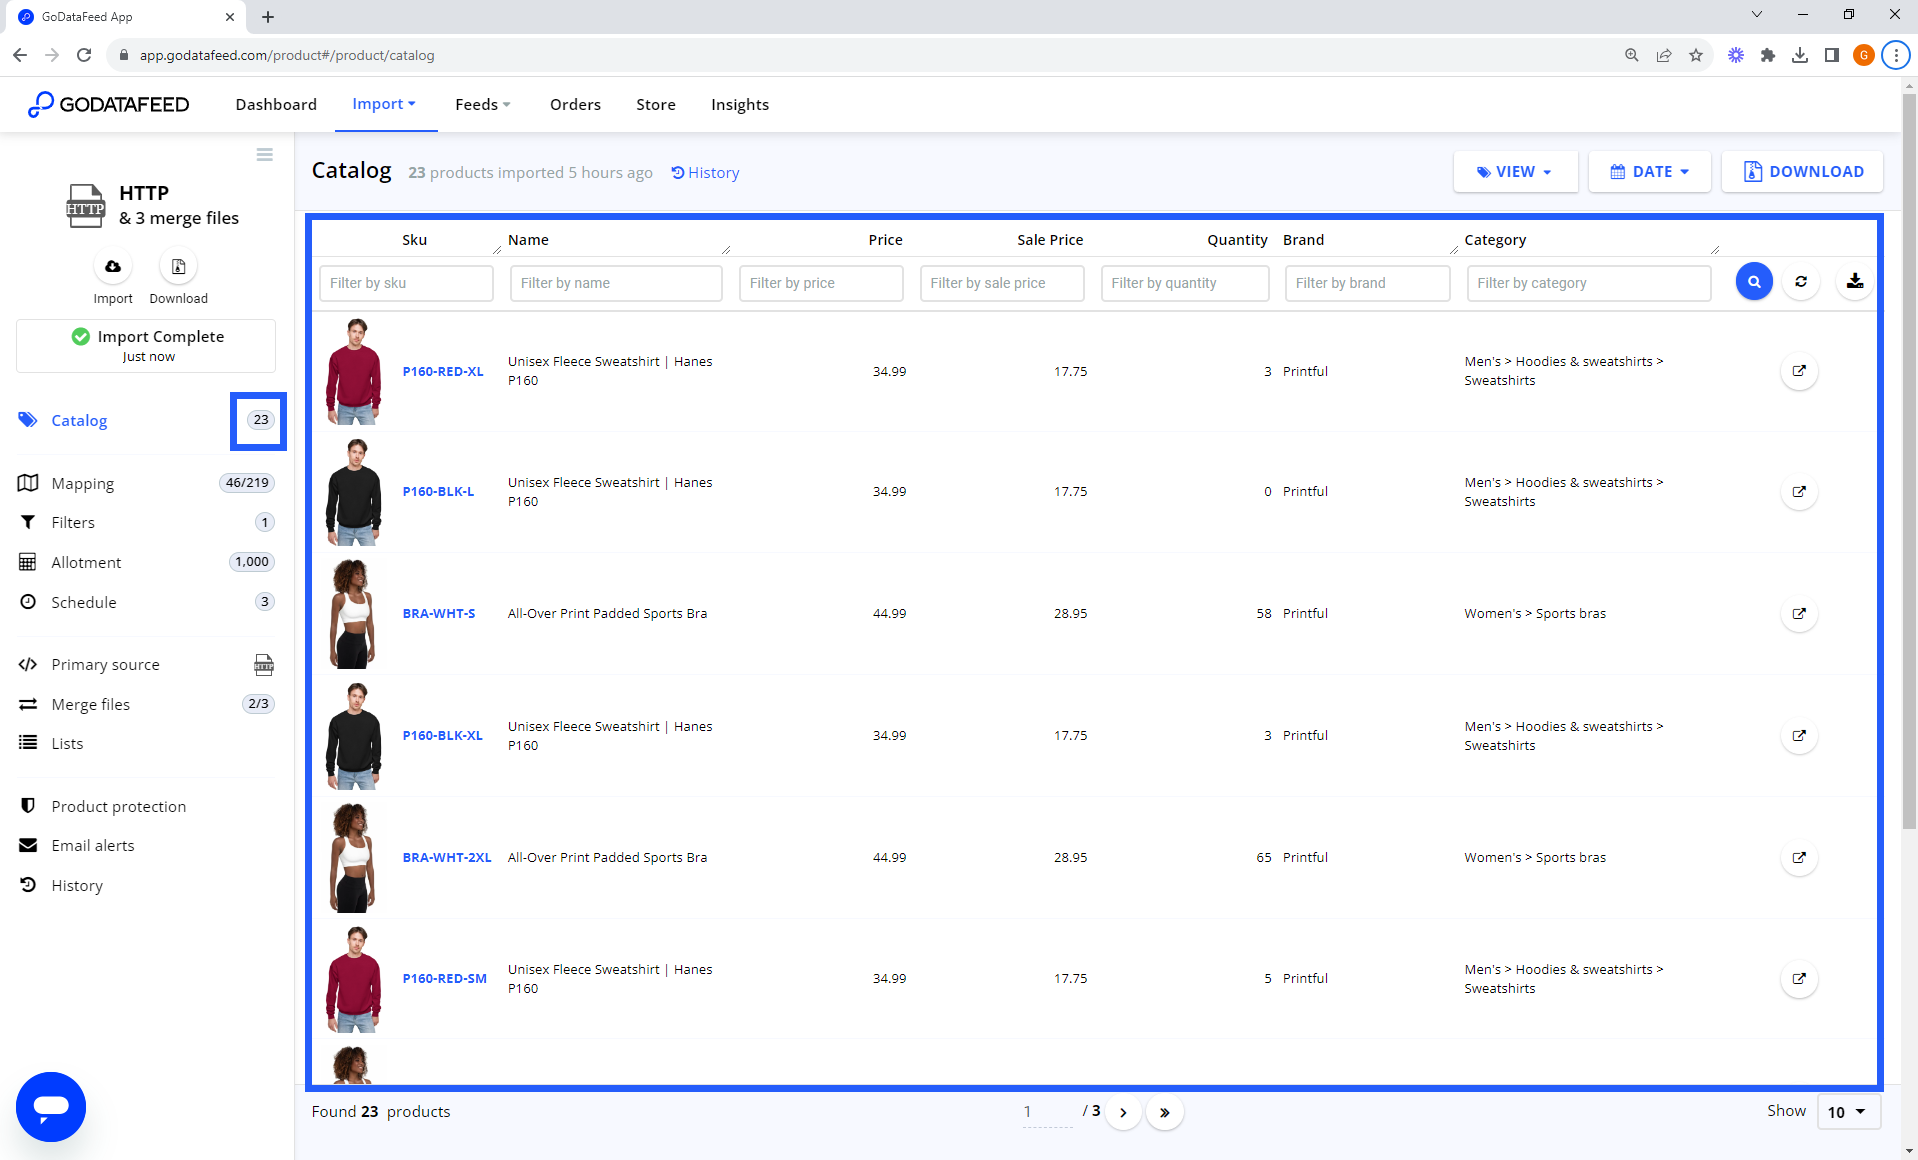Collapse the sidebar with the hamburger icon

tap(264, 155)
